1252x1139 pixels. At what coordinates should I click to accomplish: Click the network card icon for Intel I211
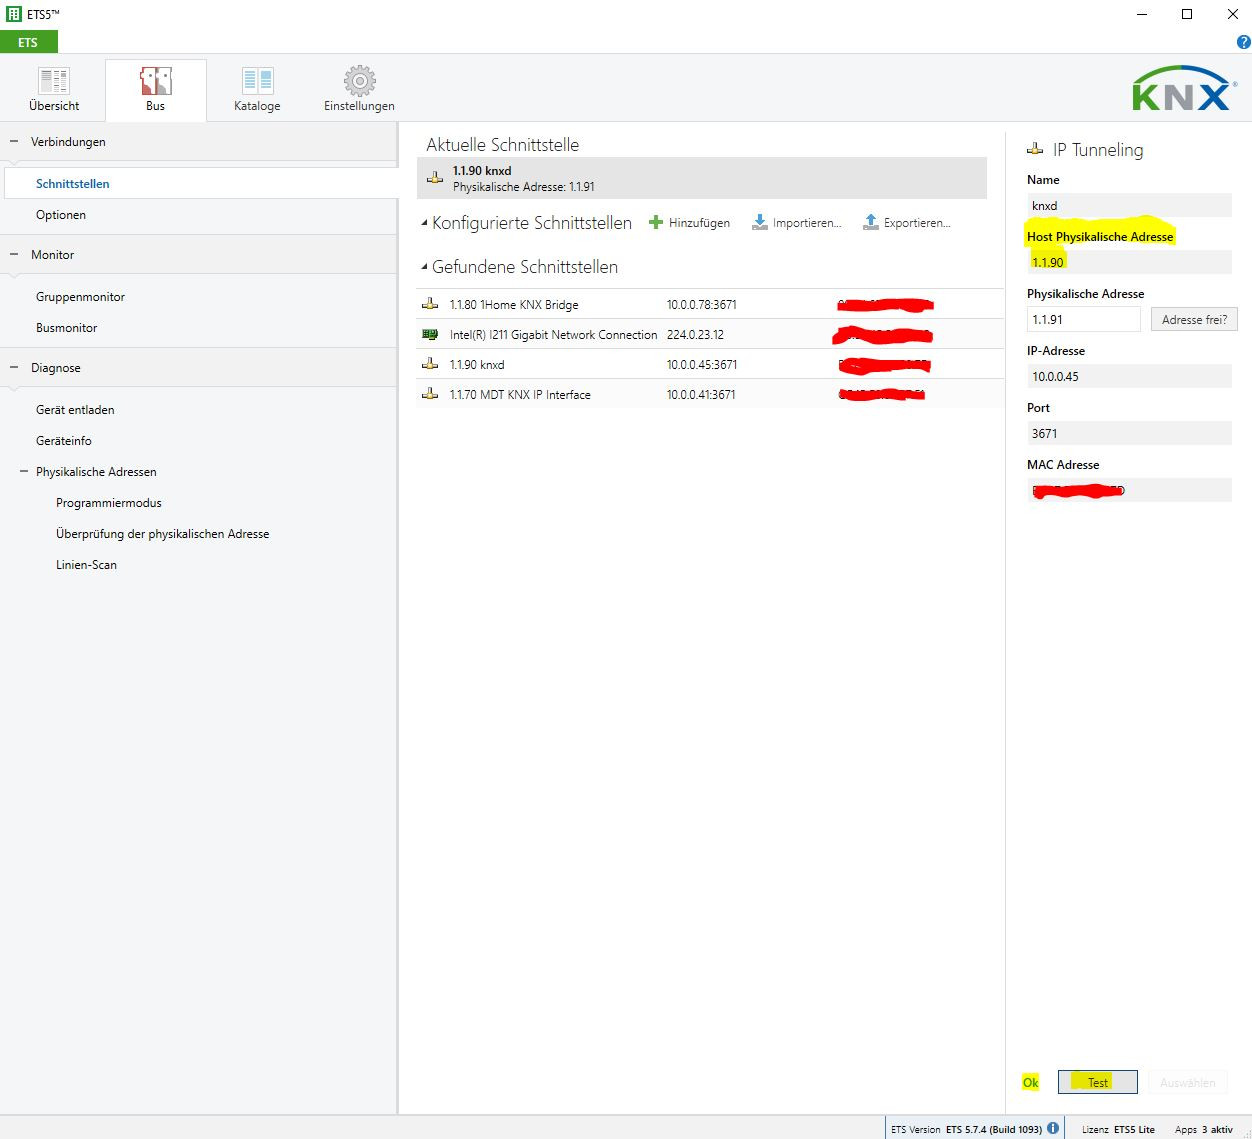pyautogui.click(x=430, y=334)
